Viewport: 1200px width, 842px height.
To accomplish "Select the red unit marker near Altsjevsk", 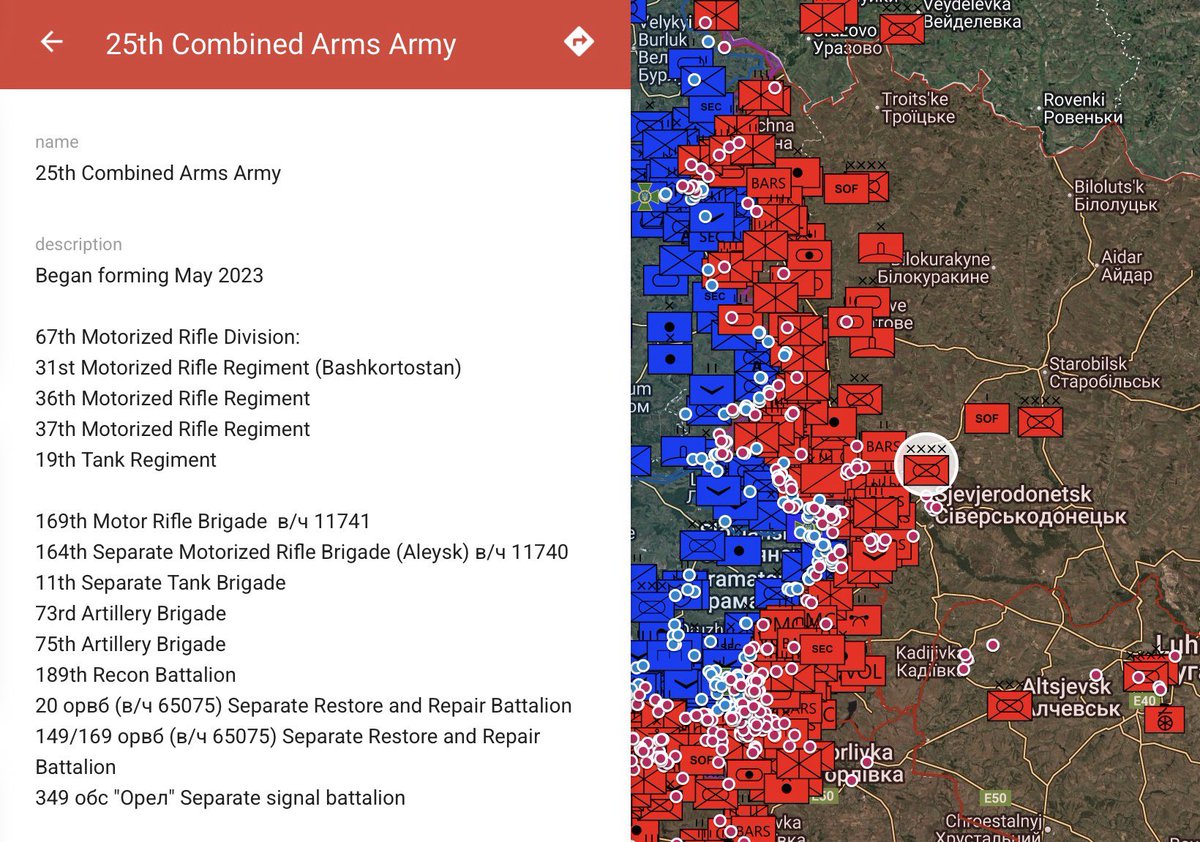I will click(1007, 706).
